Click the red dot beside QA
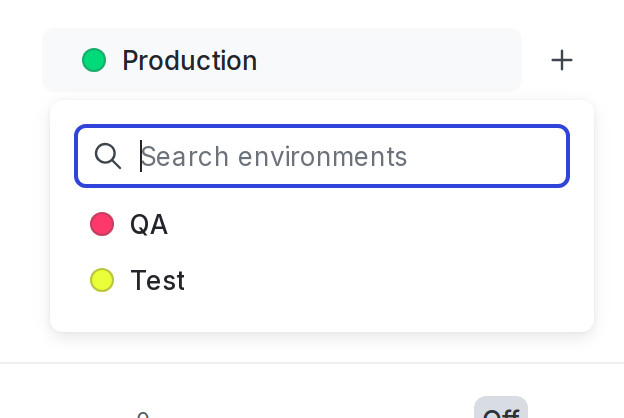 pos(102,224)
